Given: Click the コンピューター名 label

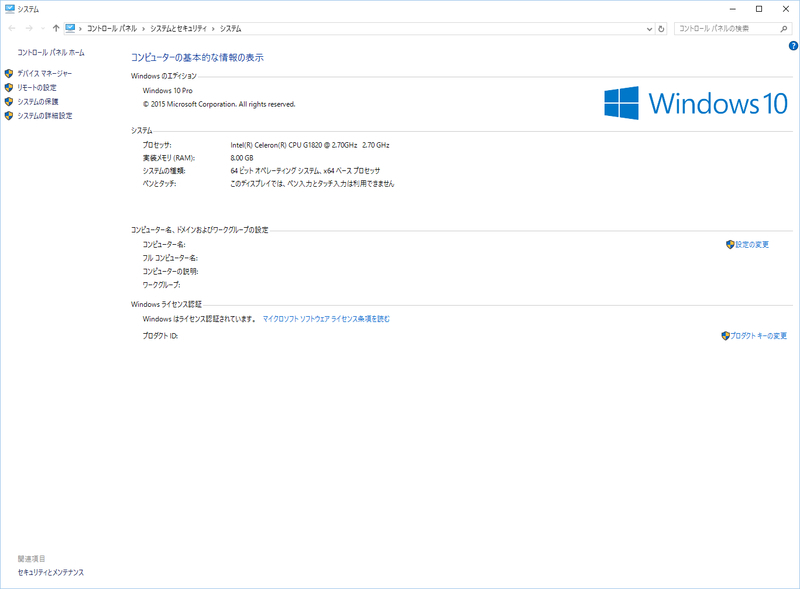Looking at the screenshot, I should [164, 244].
